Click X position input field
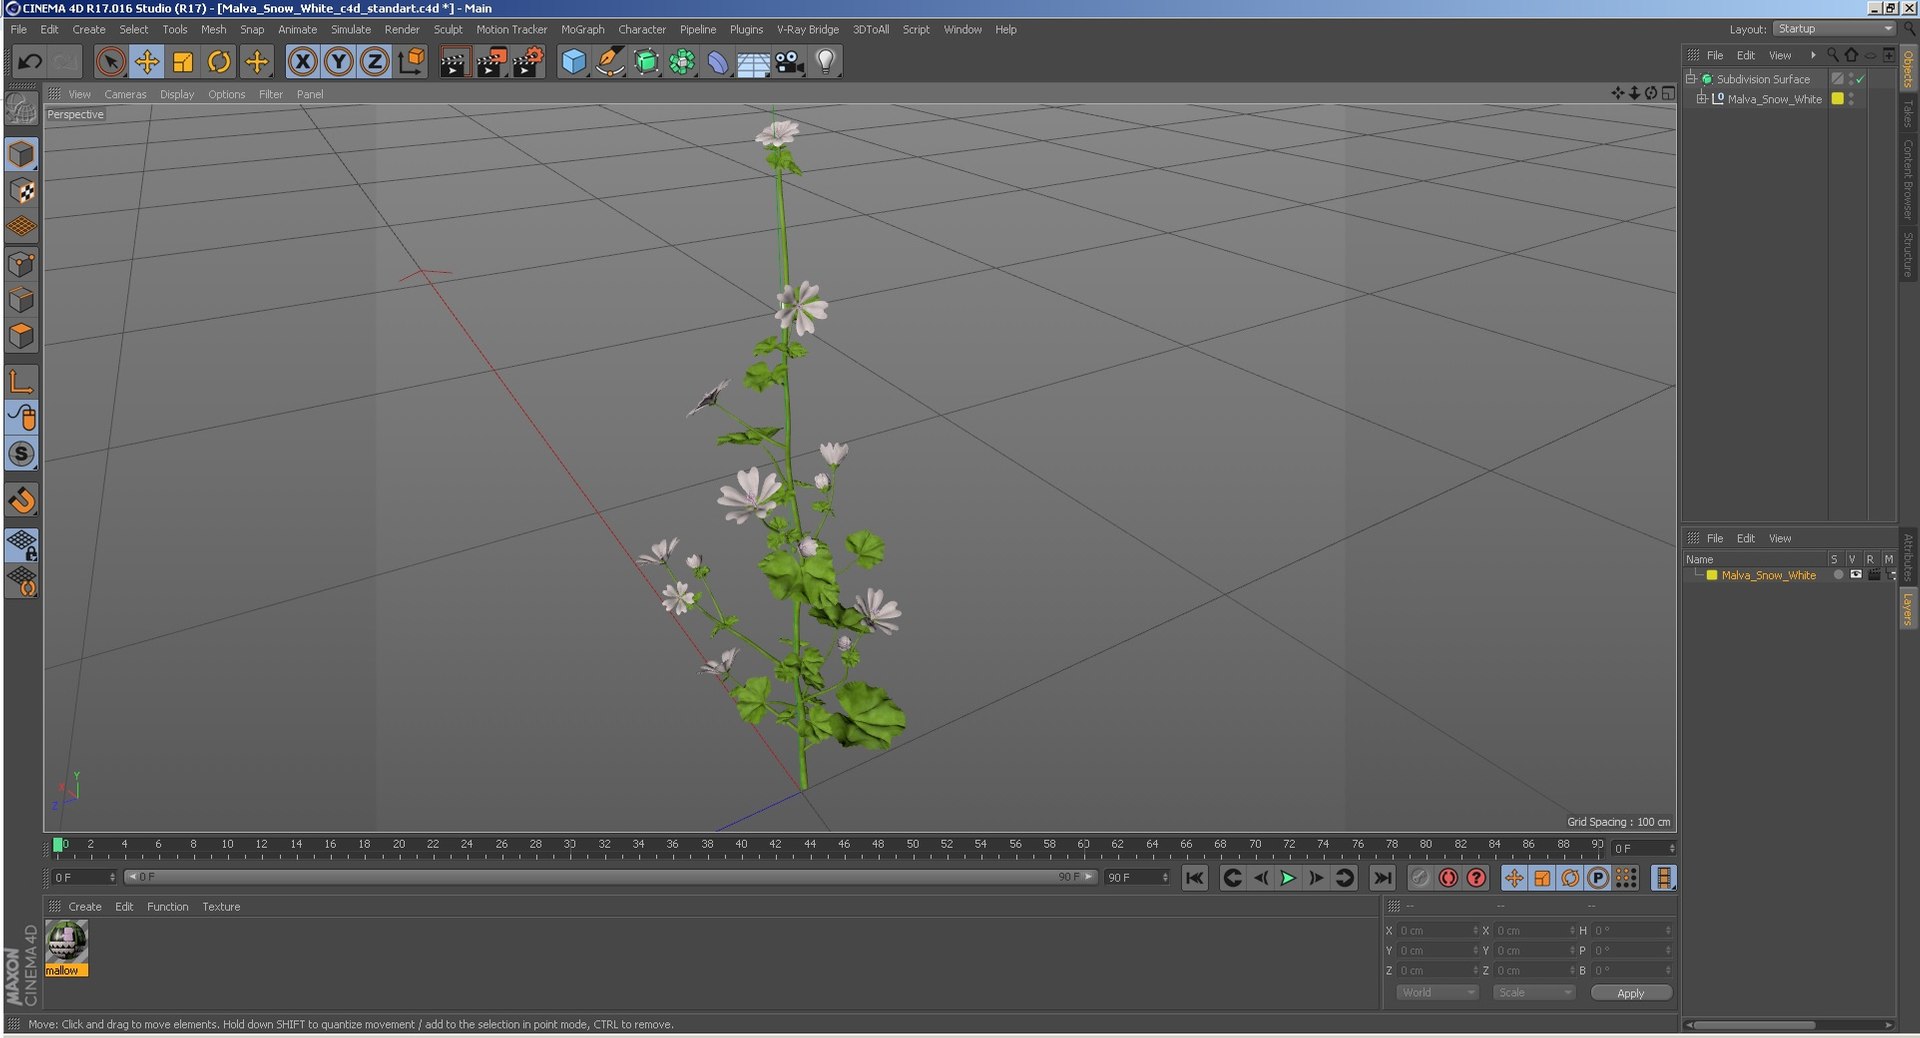Image resolution: width=1920 pixels, height=1038 pixels. 1437,931
